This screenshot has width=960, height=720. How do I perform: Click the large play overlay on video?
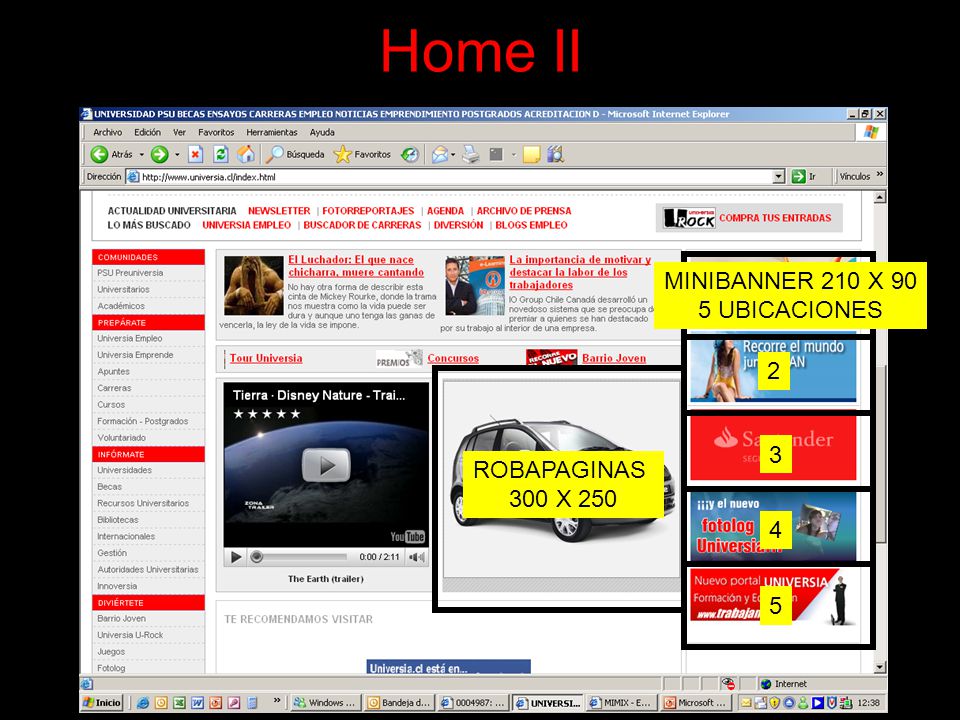(326, 465)
